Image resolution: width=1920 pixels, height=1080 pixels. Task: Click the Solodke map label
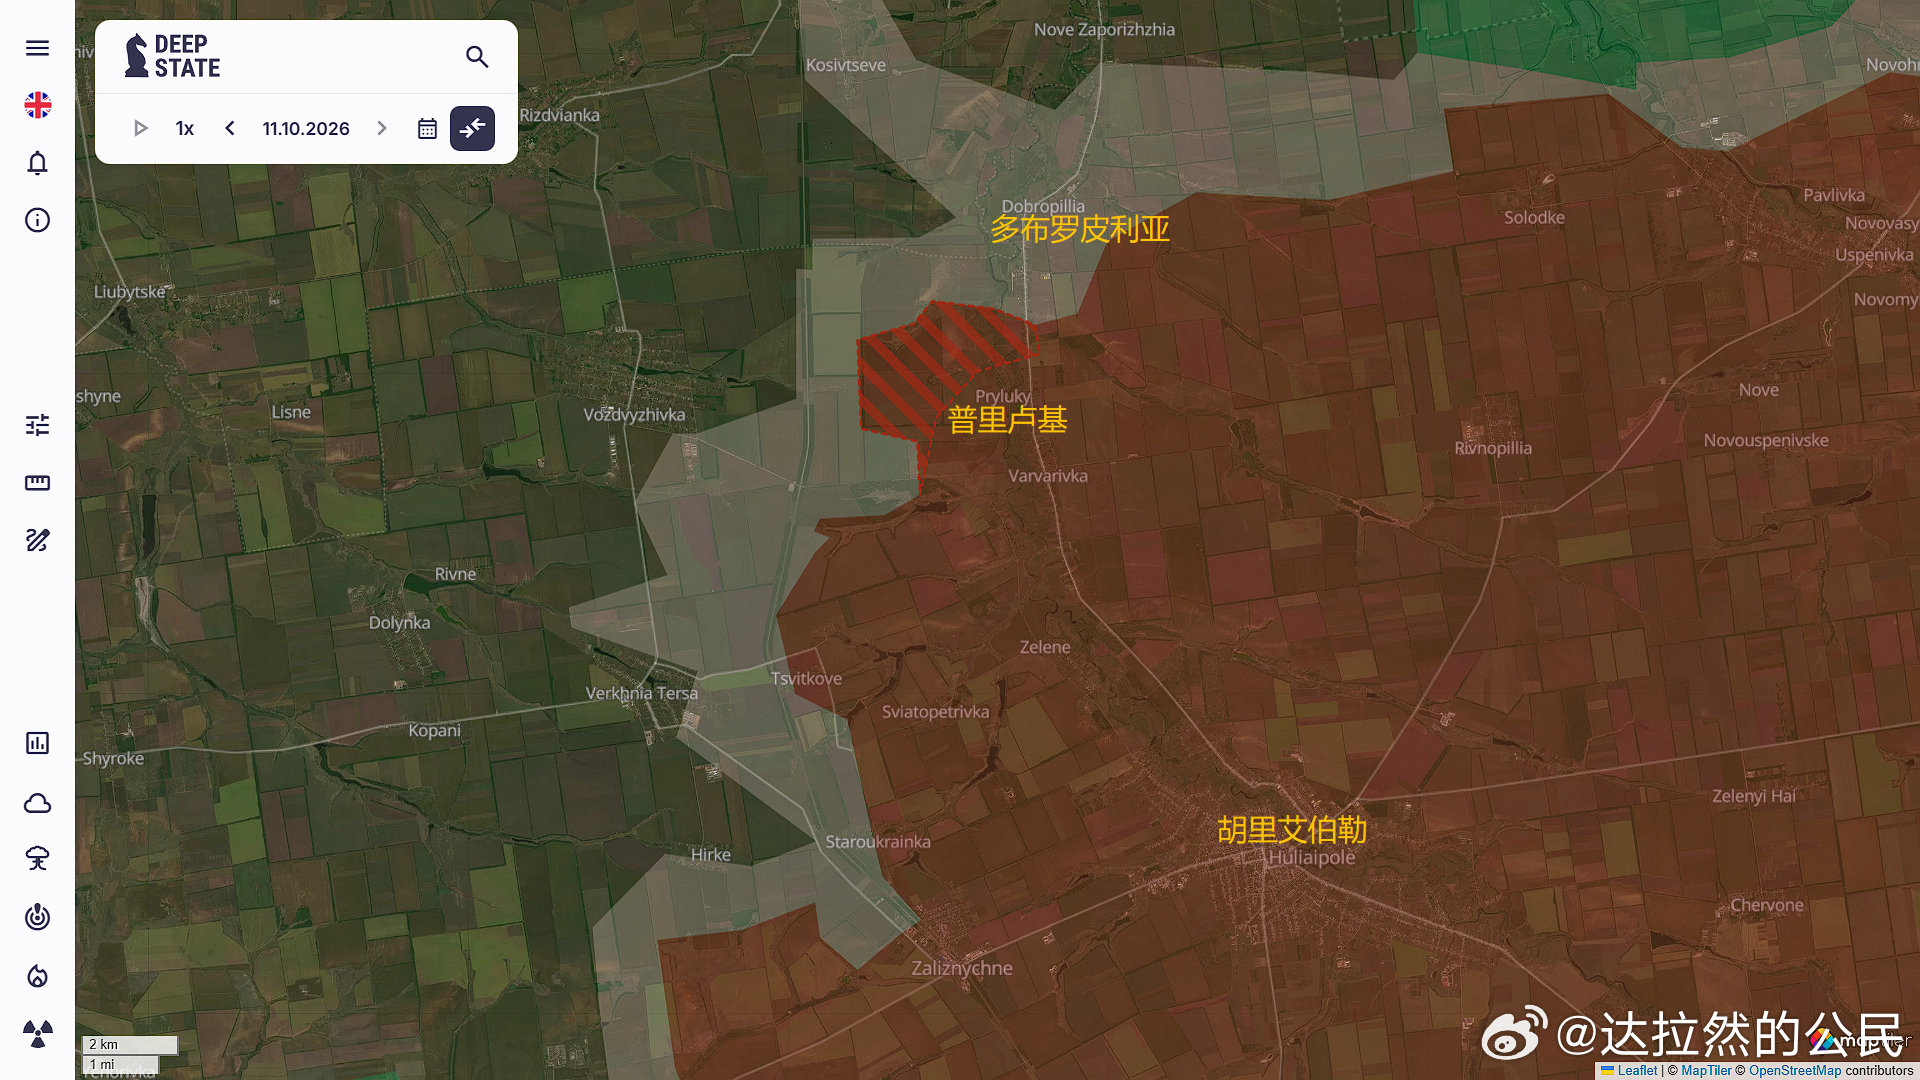1534,218
